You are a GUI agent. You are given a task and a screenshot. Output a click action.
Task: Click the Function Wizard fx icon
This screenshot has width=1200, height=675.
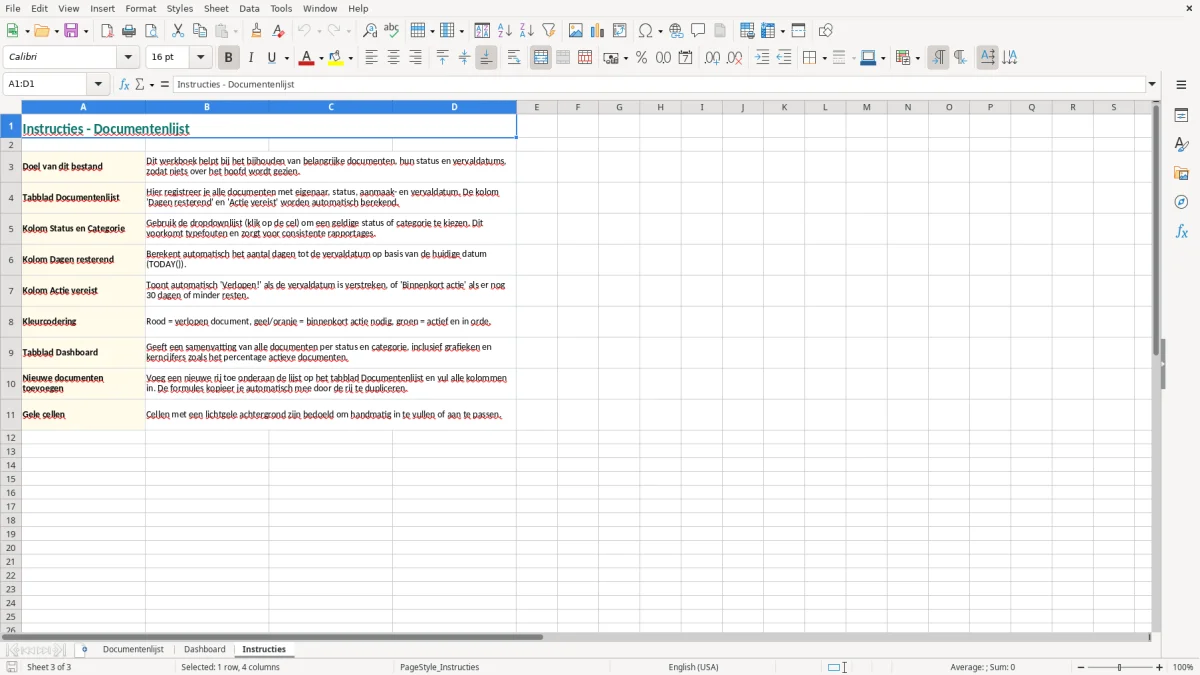coord(124,85)
